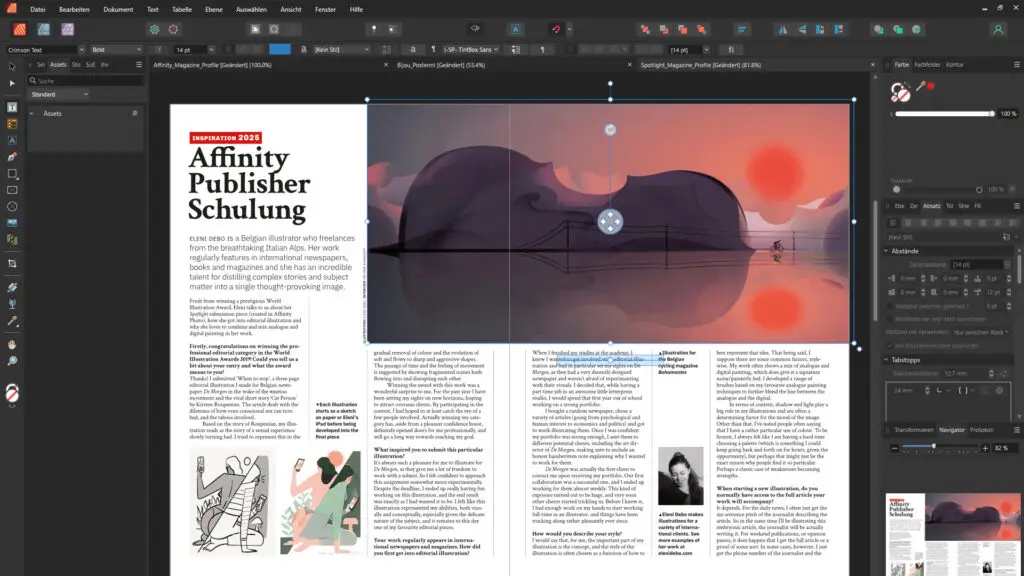
Task: Open the Assets panel options menu
Action: 138,65
